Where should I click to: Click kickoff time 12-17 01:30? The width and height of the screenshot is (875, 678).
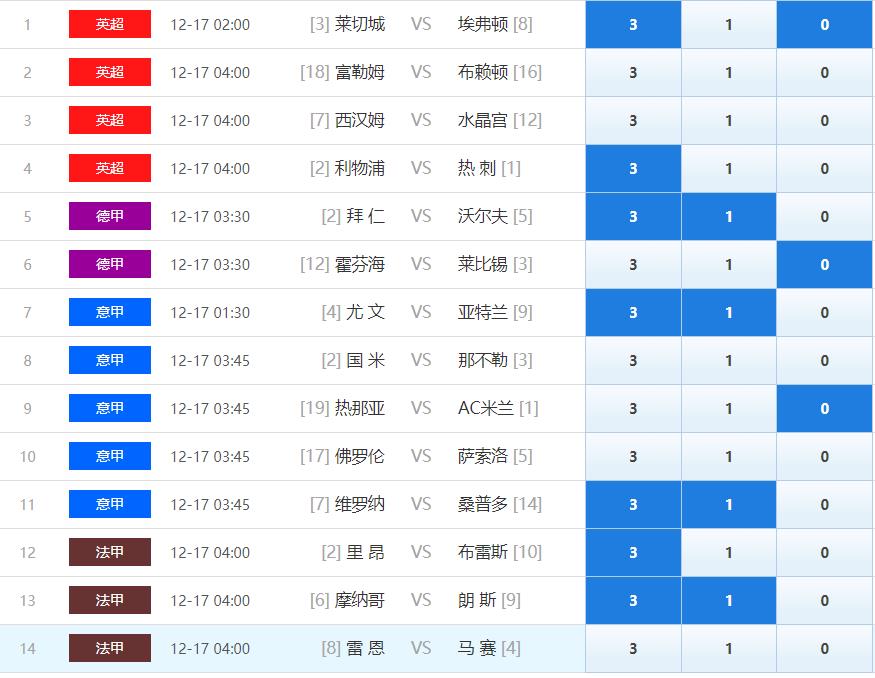point(210,312)
